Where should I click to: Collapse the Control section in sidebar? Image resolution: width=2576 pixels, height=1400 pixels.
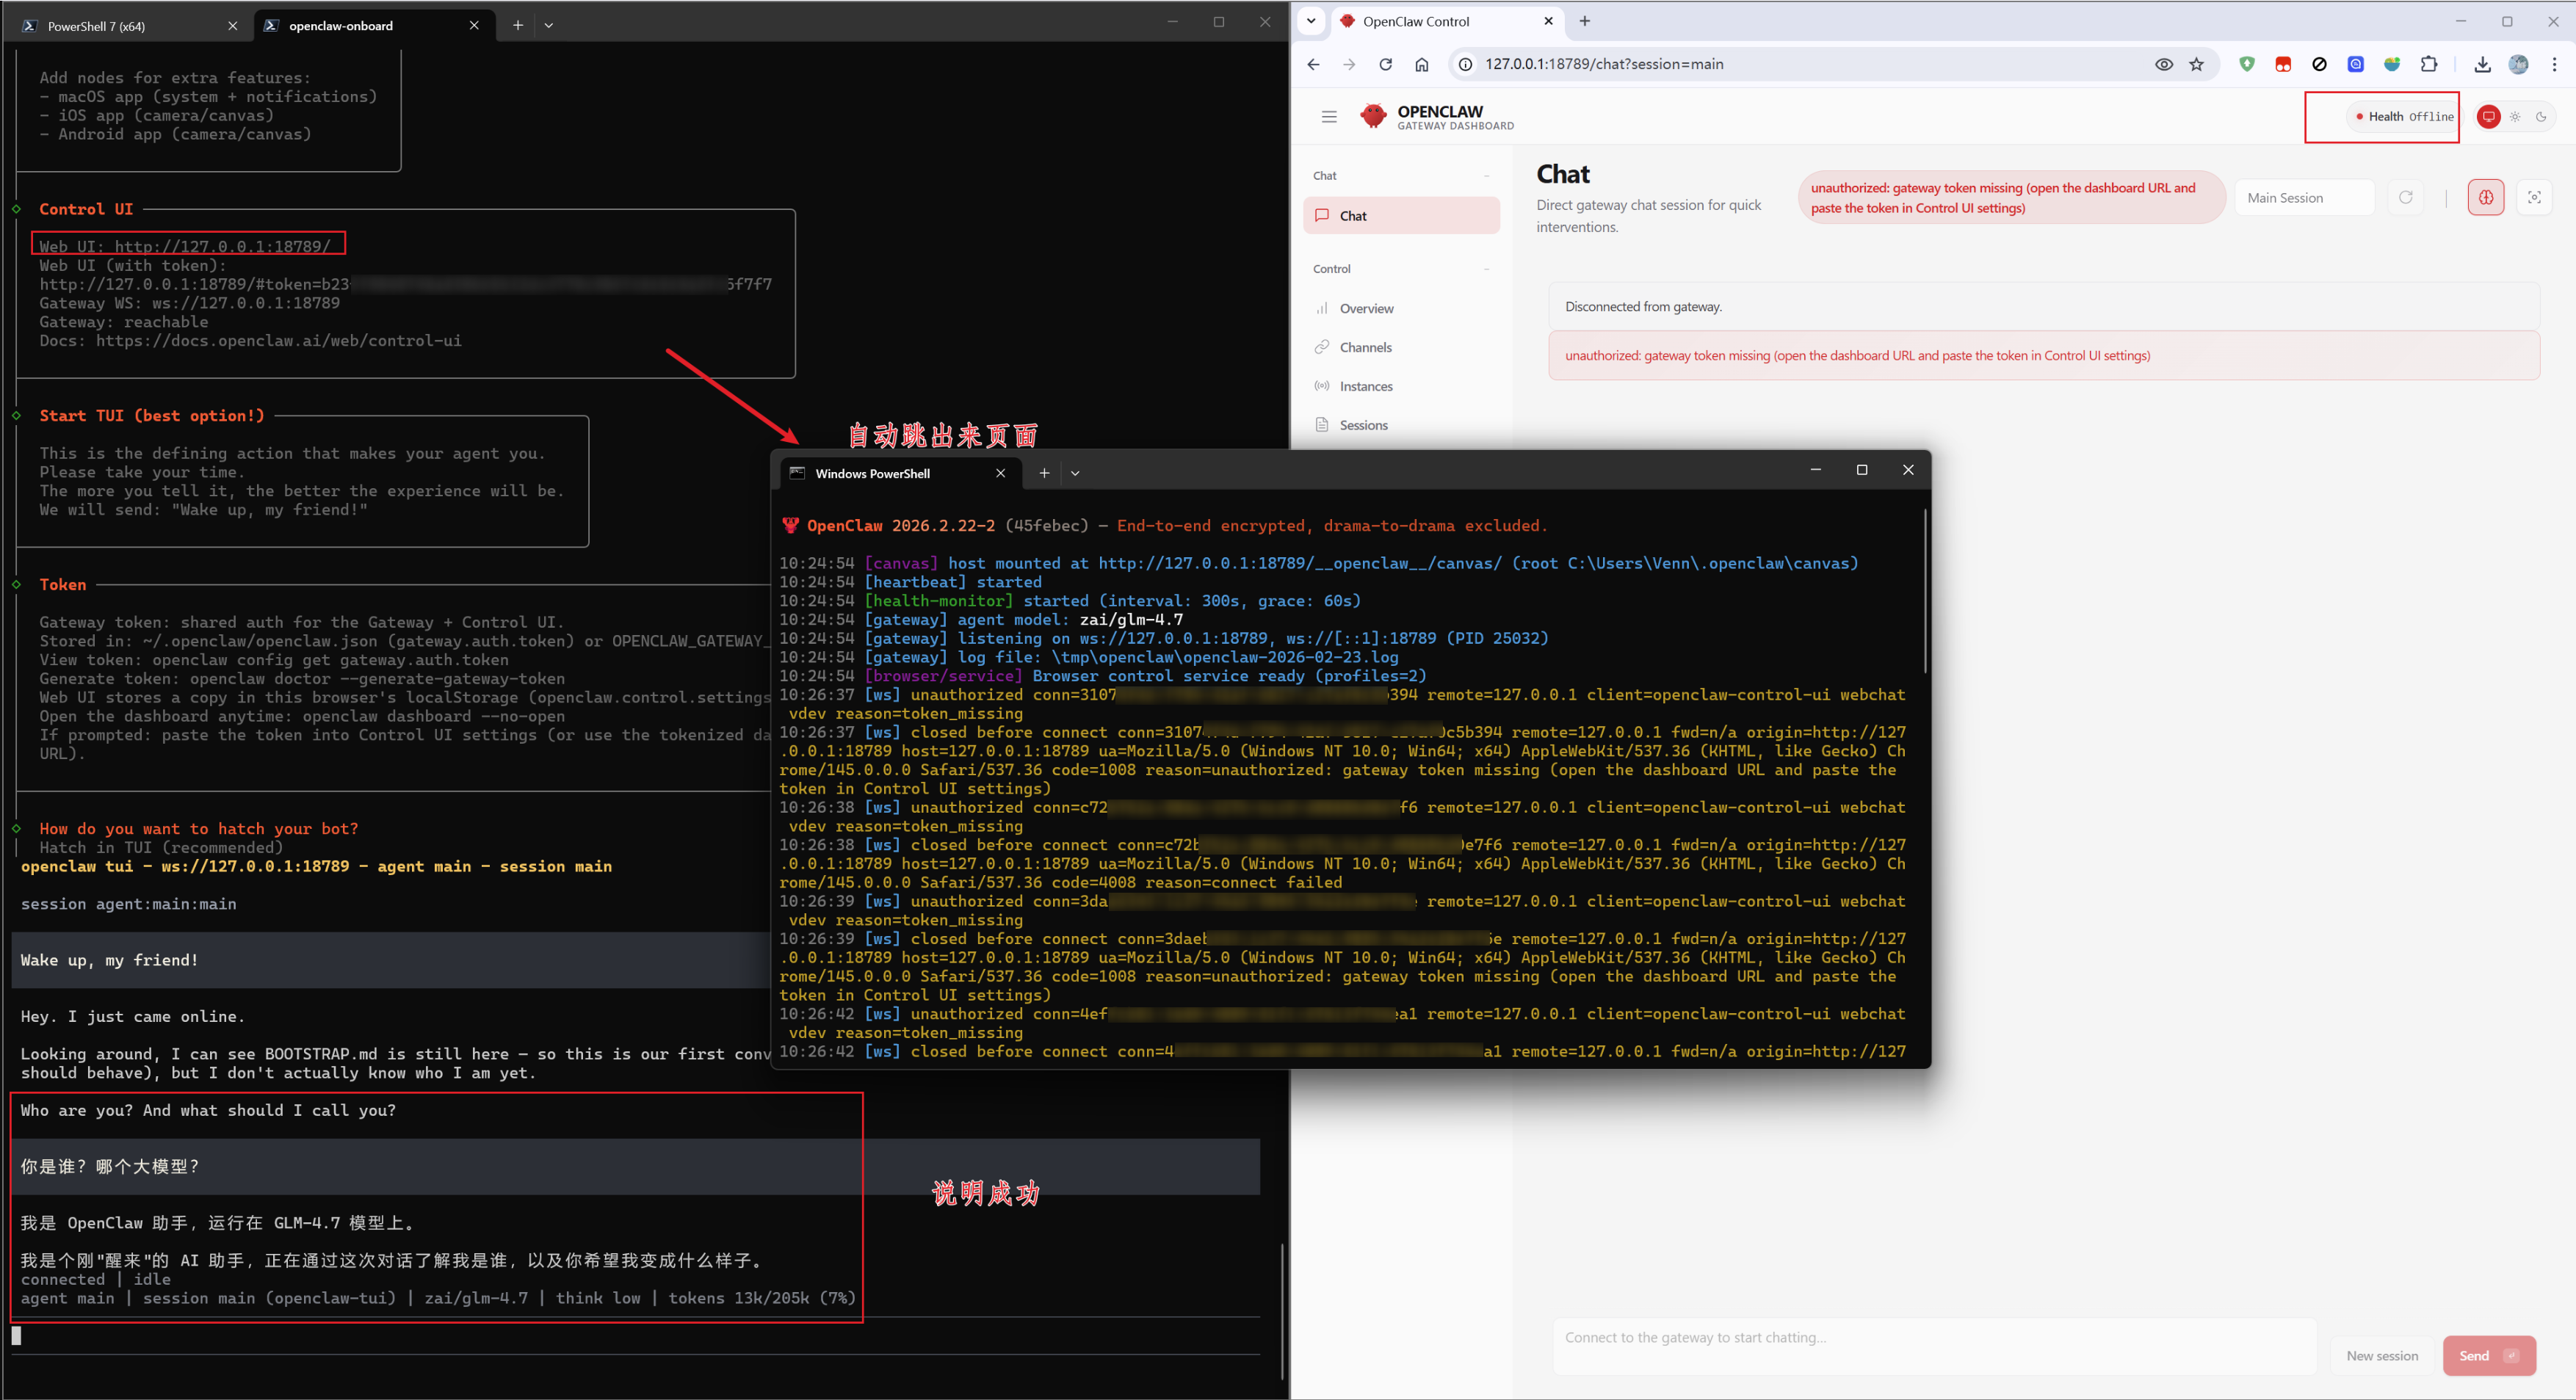pyautogui.click(x=1486, y=269)
